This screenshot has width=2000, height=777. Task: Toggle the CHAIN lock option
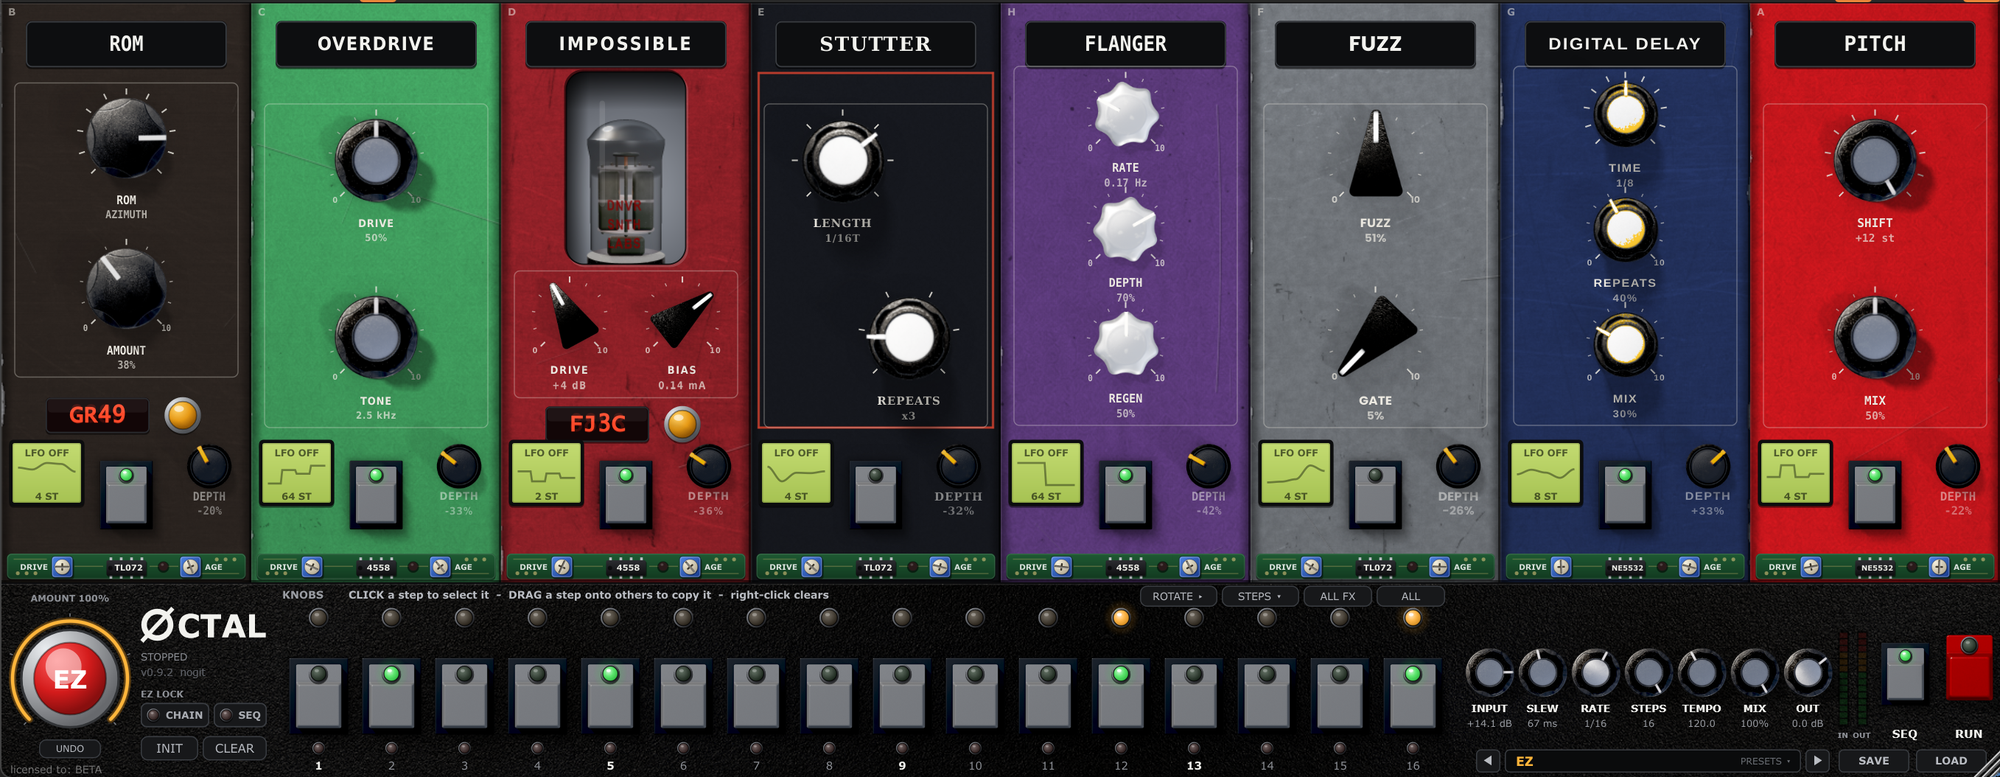[x=176, y=715]
